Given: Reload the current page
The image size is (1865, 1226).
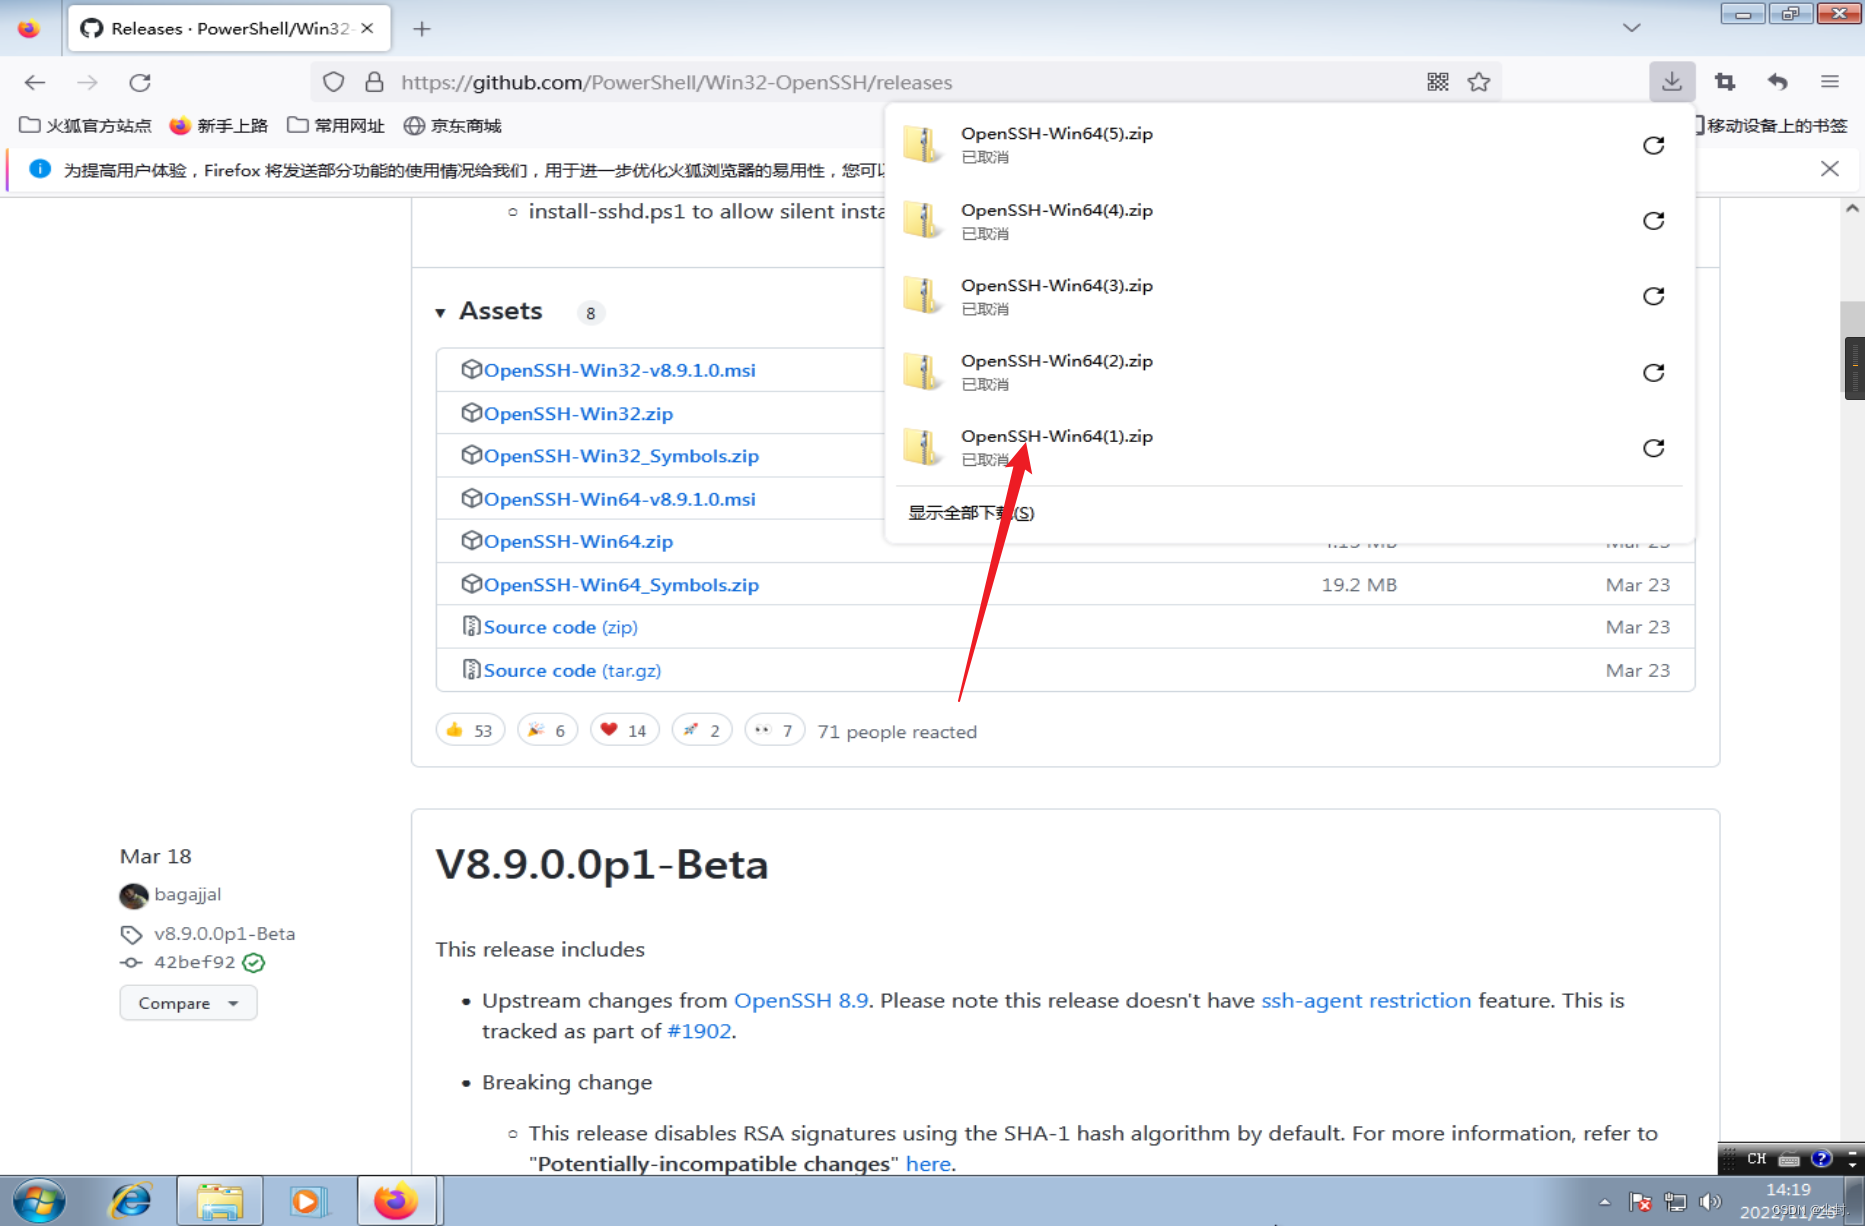Looking at the screenshot, I should [x=140, y=83].
